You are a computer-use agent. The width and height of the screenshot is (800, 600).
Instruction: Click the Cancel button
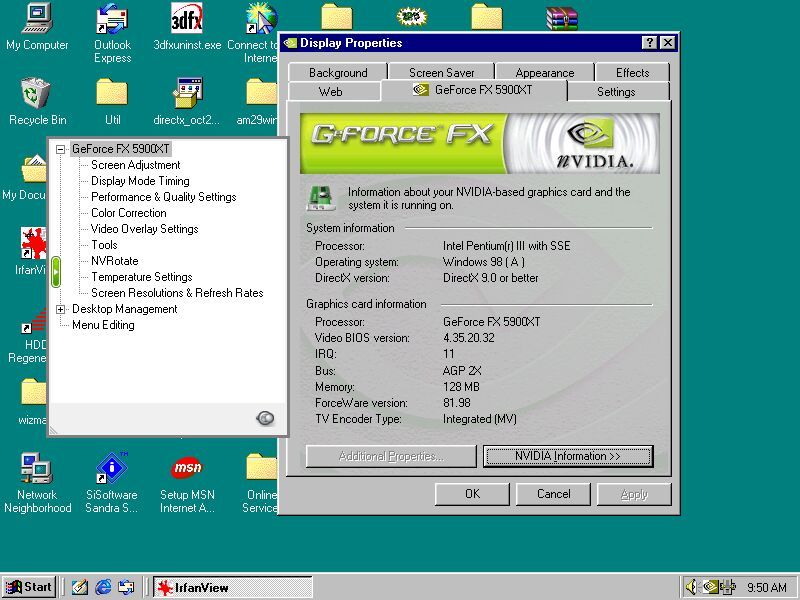pyautogui.click(x=553, y=494)
